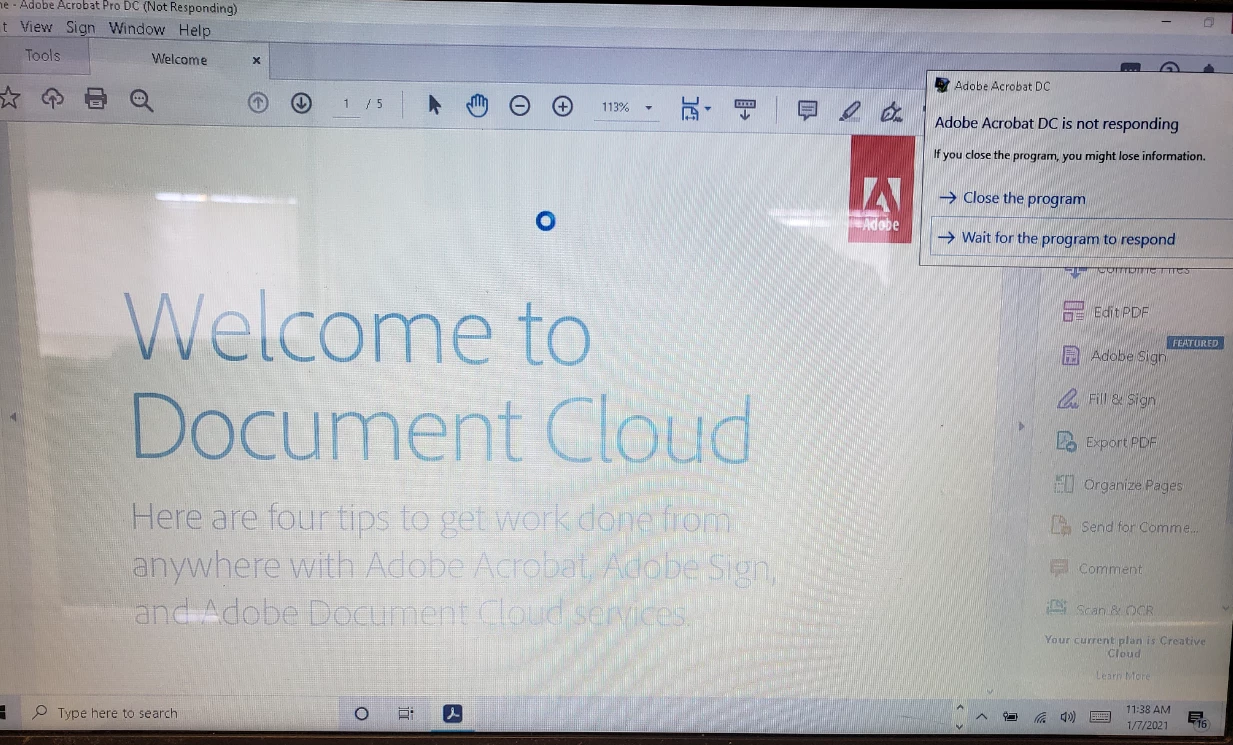This screenshot has height=745, width=1233.
Task: Switch to the Tools tab
Action: (x=43, y=56)
